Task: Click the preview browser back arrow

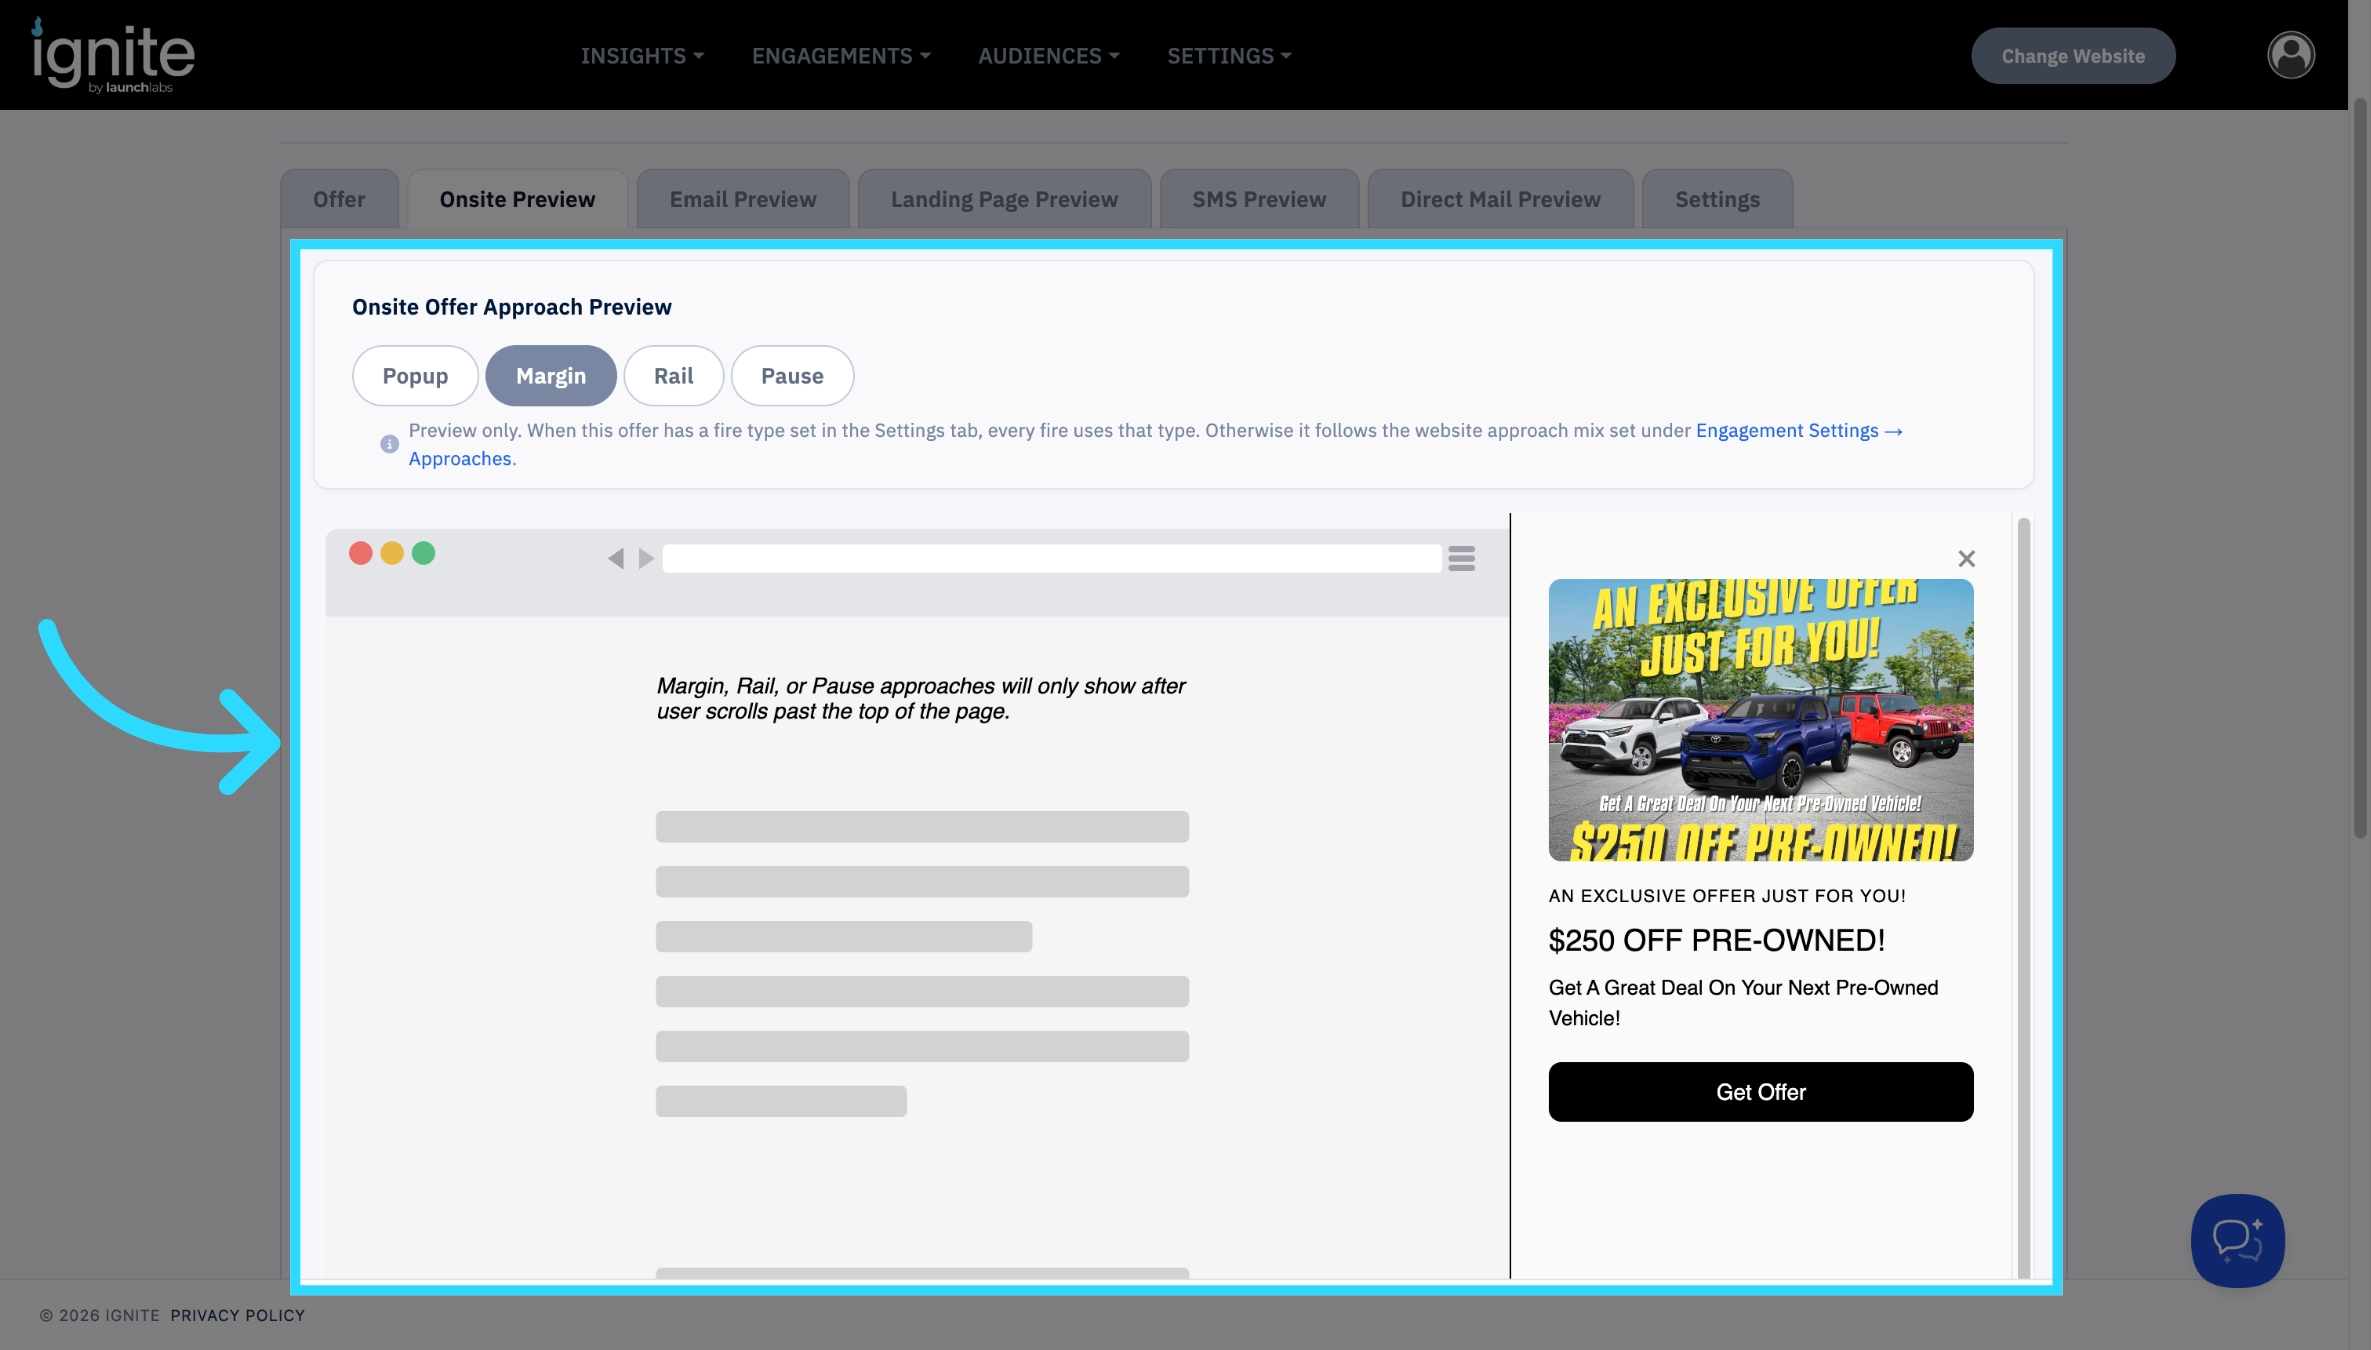Action: coord(616,559)
